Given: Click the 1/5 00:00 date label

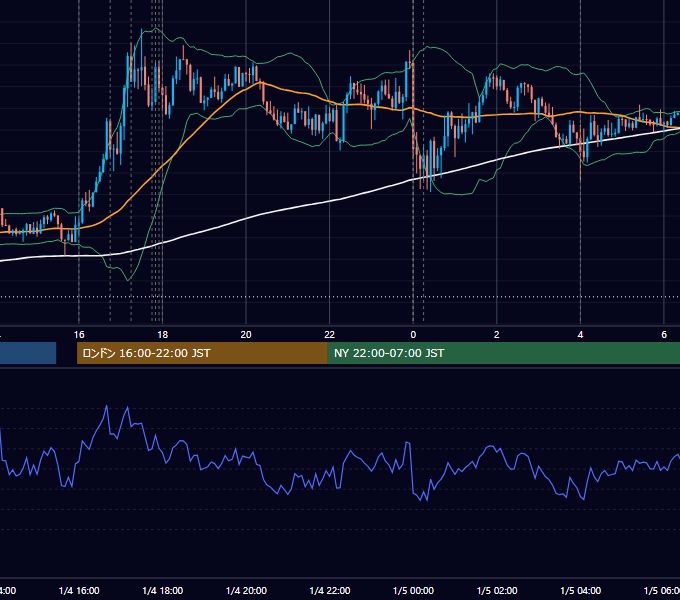Looking at the screenshot, I should coord(413,590).
